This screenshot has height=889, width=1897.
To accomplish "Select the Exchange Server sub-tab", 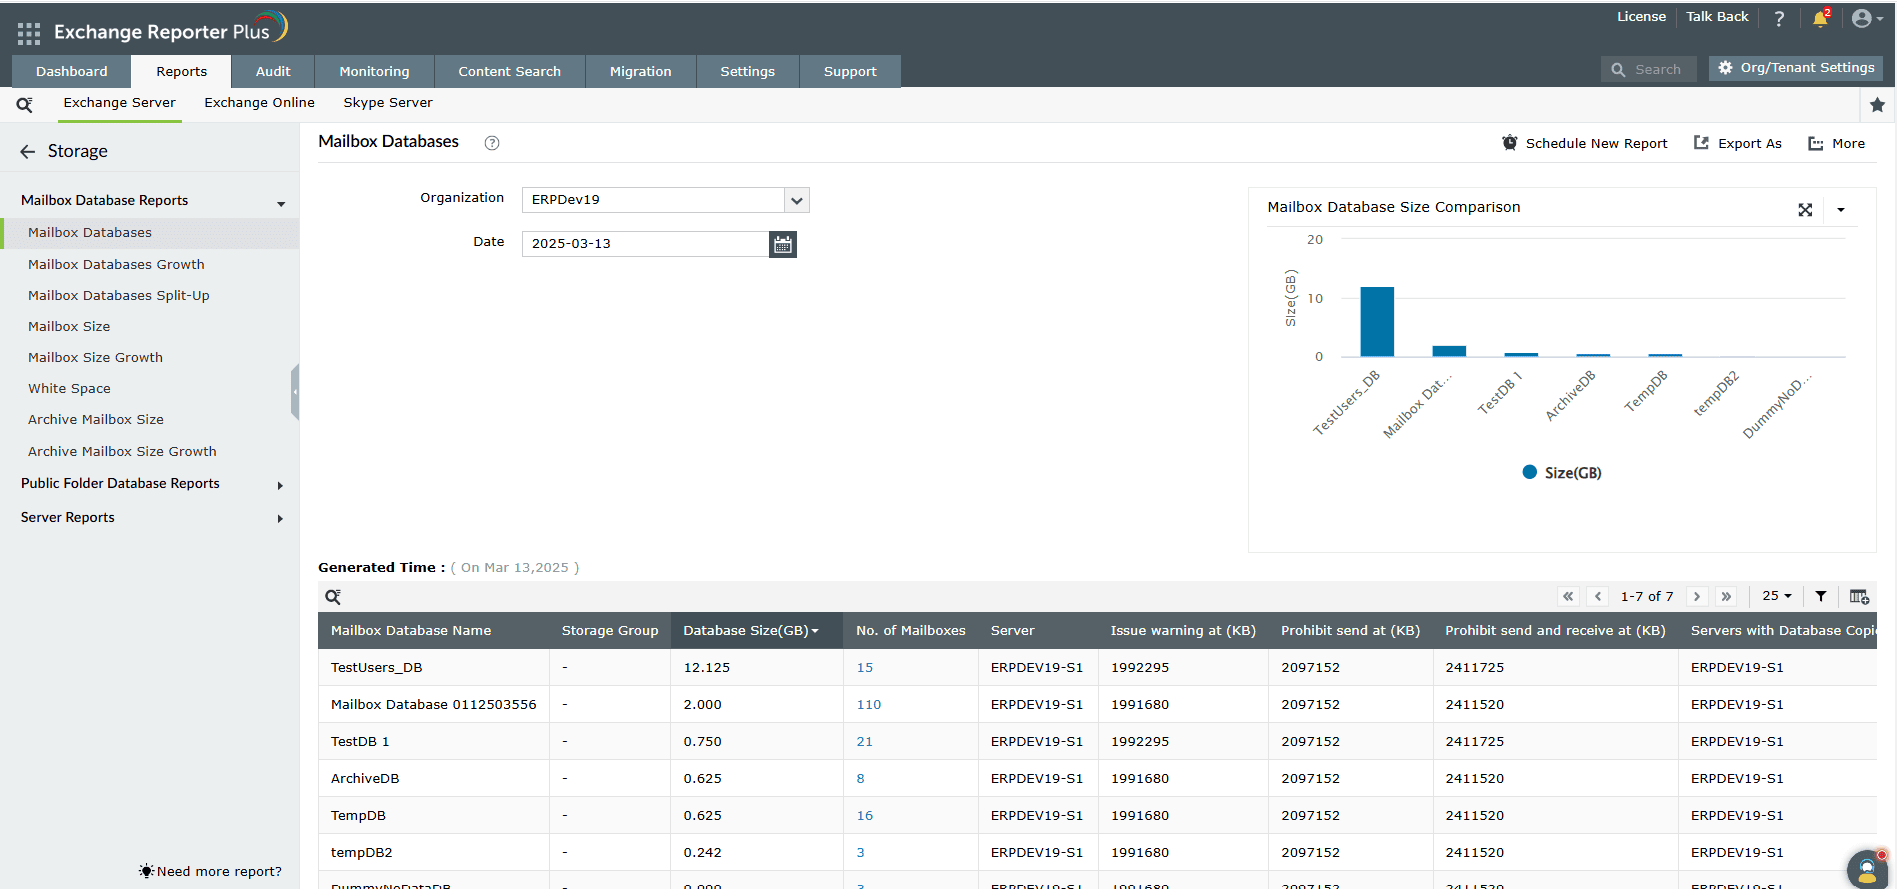I will click(119, 103).
